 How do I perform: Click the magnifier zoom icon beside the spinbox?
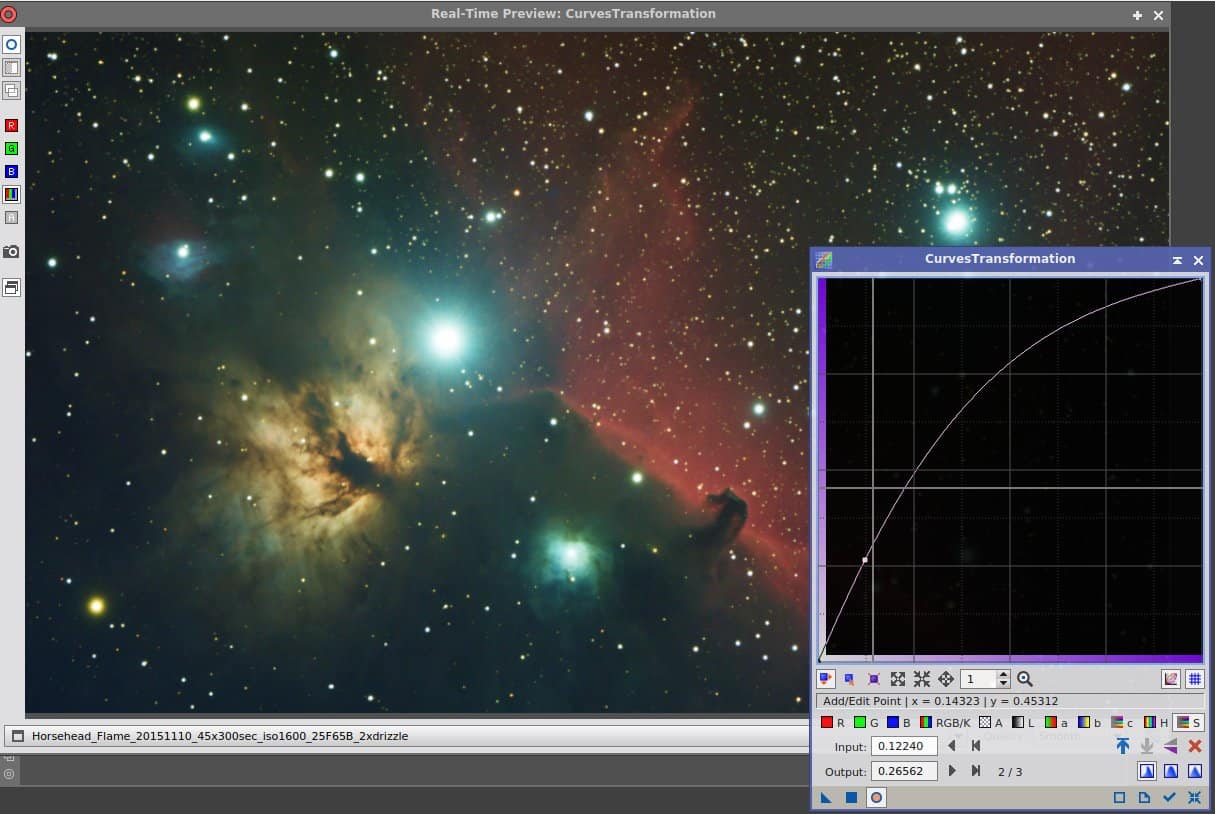click(x=1024, y=679)
